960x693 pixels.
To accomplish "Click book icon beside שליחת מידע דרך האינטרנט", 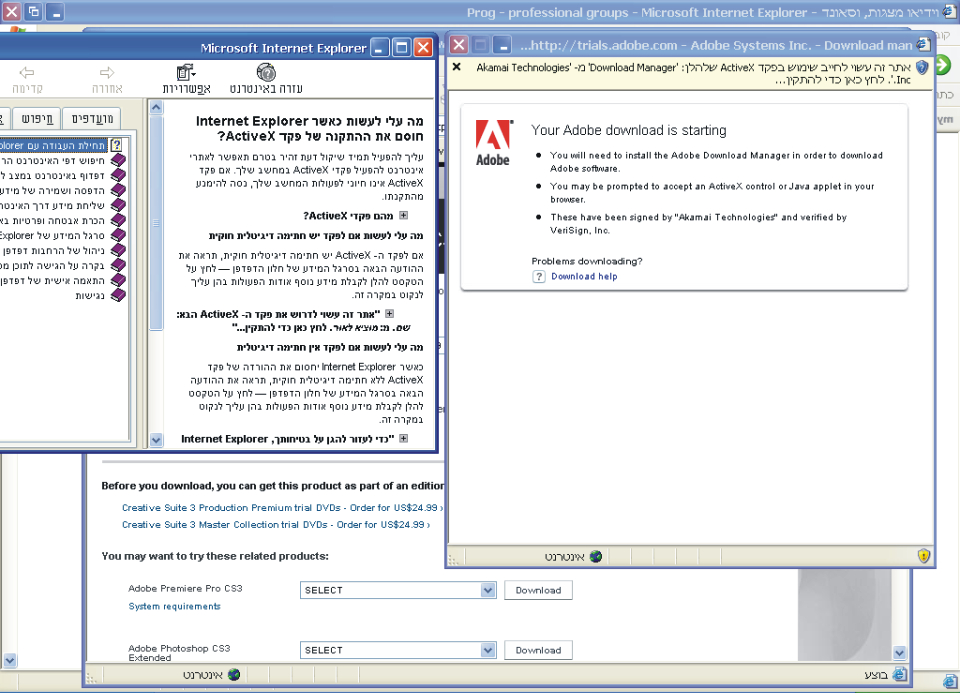I will pos(118,206).
